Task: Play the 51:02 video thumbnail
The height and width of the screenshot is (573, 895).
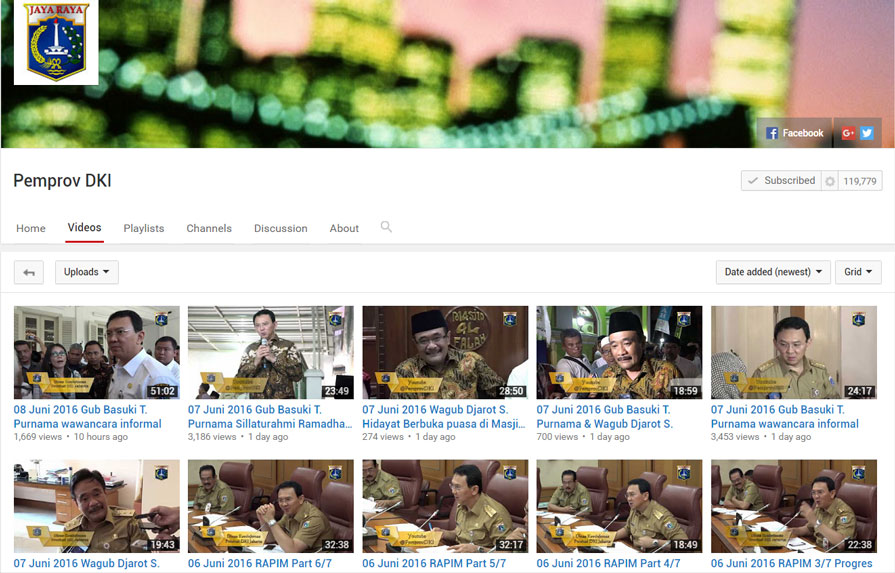Action: [x=96, y=352]
